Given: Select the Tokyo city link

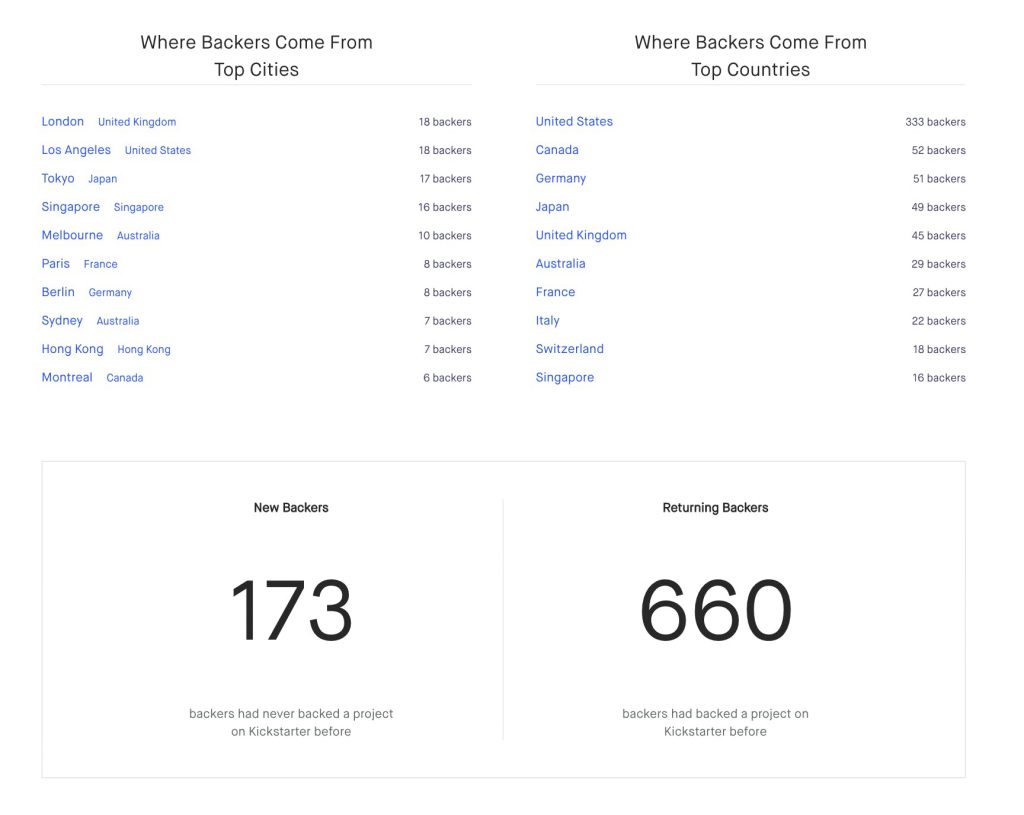Looking at the screenshot, I should pos(58,179).
